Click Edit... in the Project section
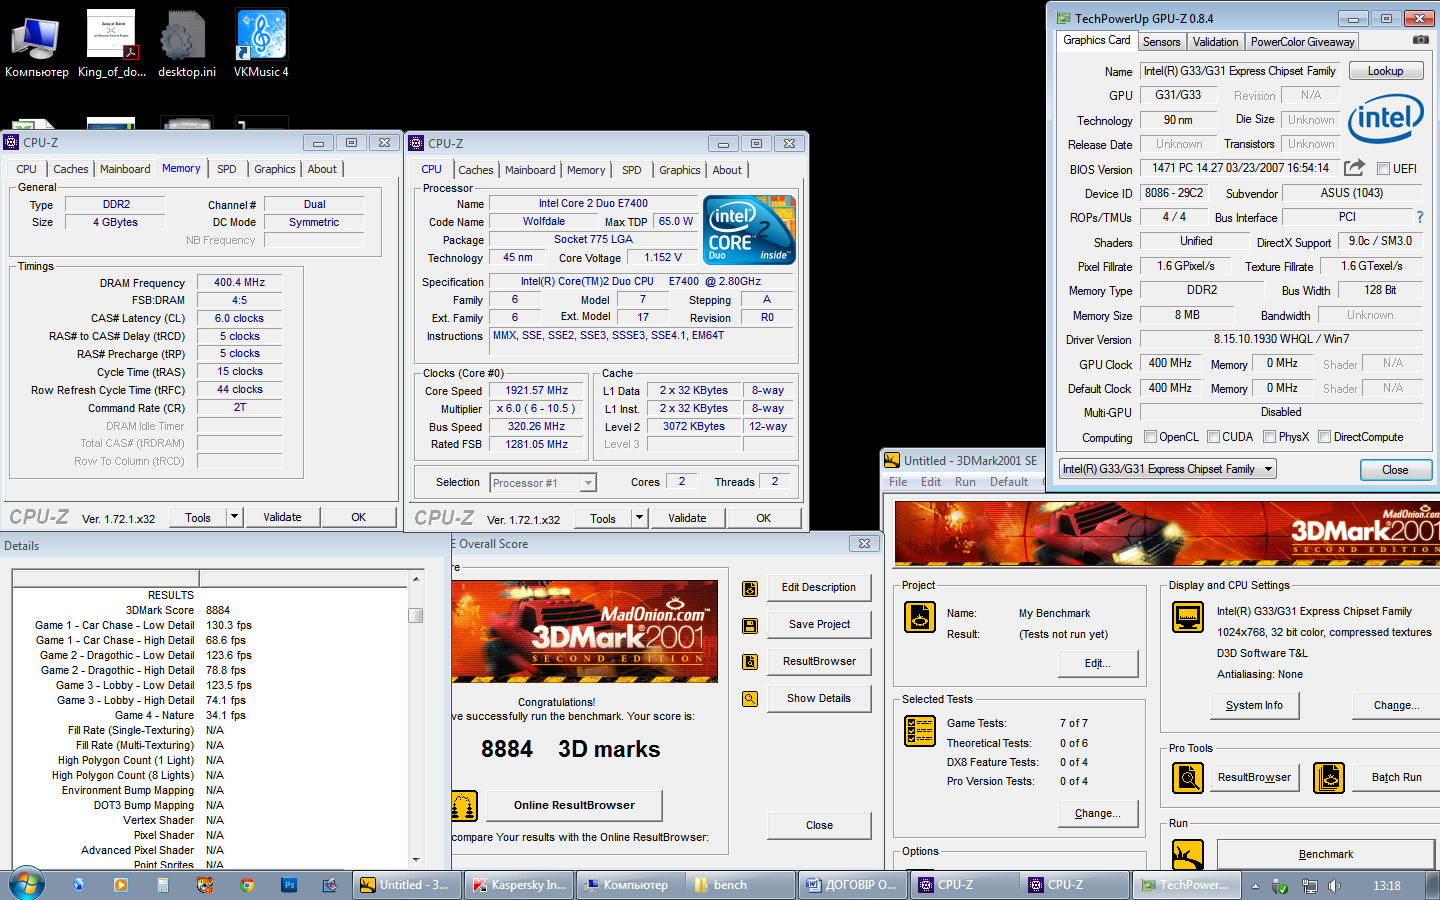The width and height of the screenshot is (1440, 900). pyautogui.click(x=1098, y=663)
